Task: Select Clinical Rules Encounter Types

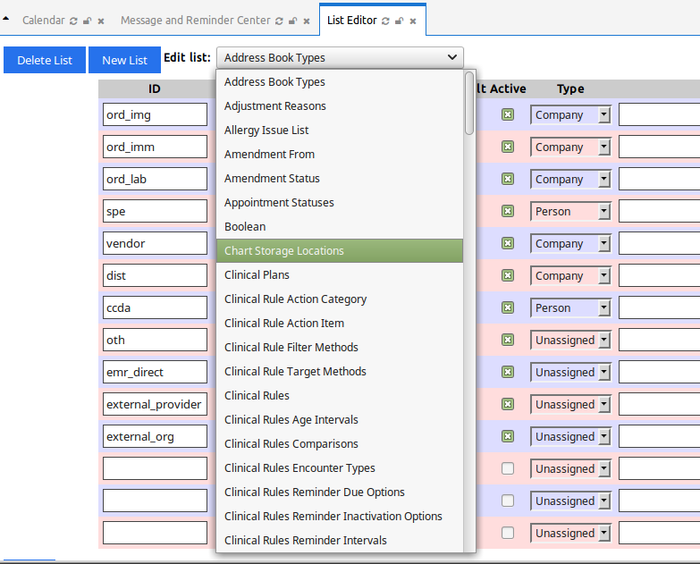Action: pyautogui.click(x=340, y=468)
